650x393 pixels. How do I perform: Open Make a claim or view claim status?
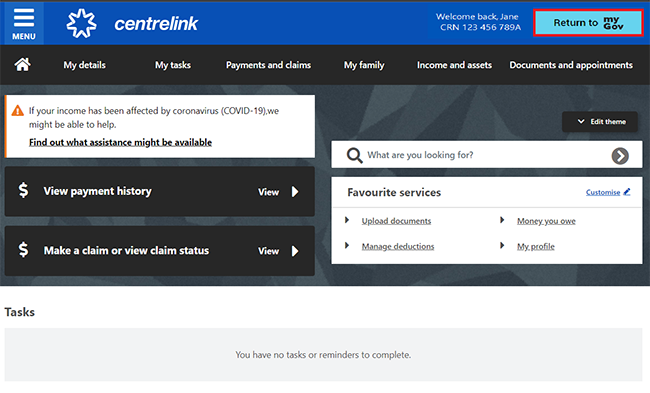click(160, 250)
